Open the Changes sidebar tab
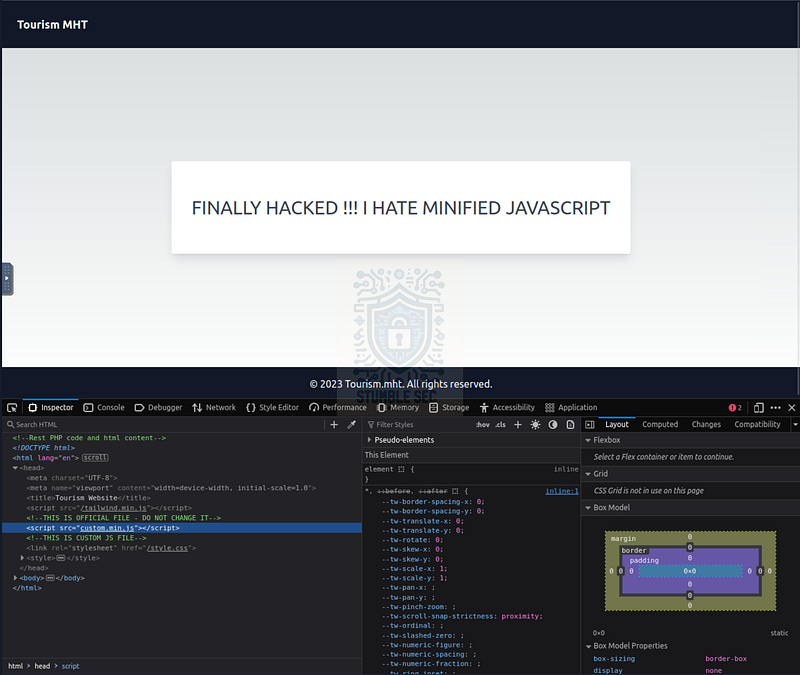Screen dimensions: 800x675 pos(706,424)
